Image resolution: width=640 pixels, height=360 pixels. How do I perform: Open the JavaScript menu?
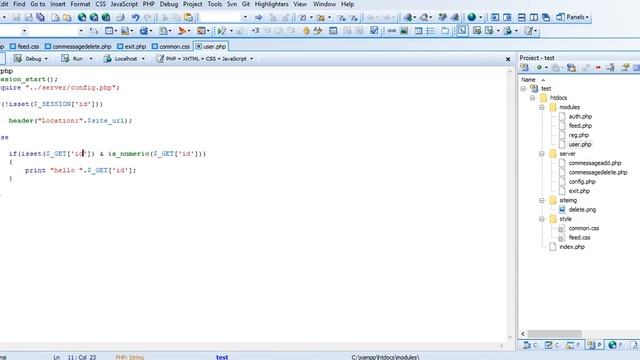coord(124,4)
